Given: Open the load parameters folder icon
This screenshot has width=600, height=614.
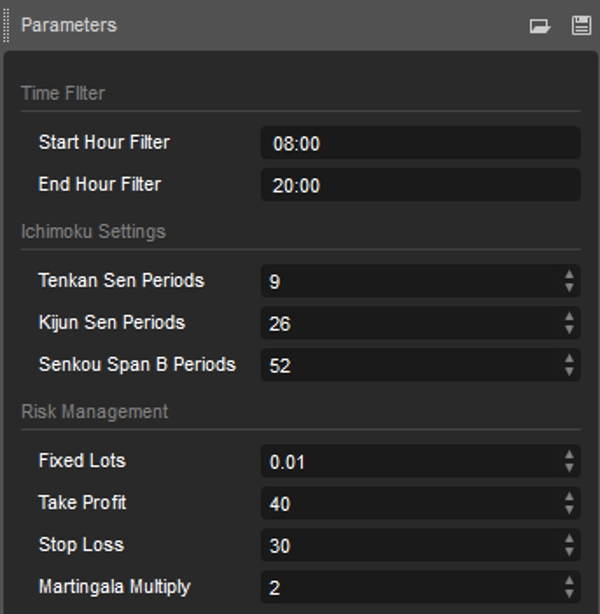Looking at the screenshot, I should pyautogui.click(x=540, y=26).
